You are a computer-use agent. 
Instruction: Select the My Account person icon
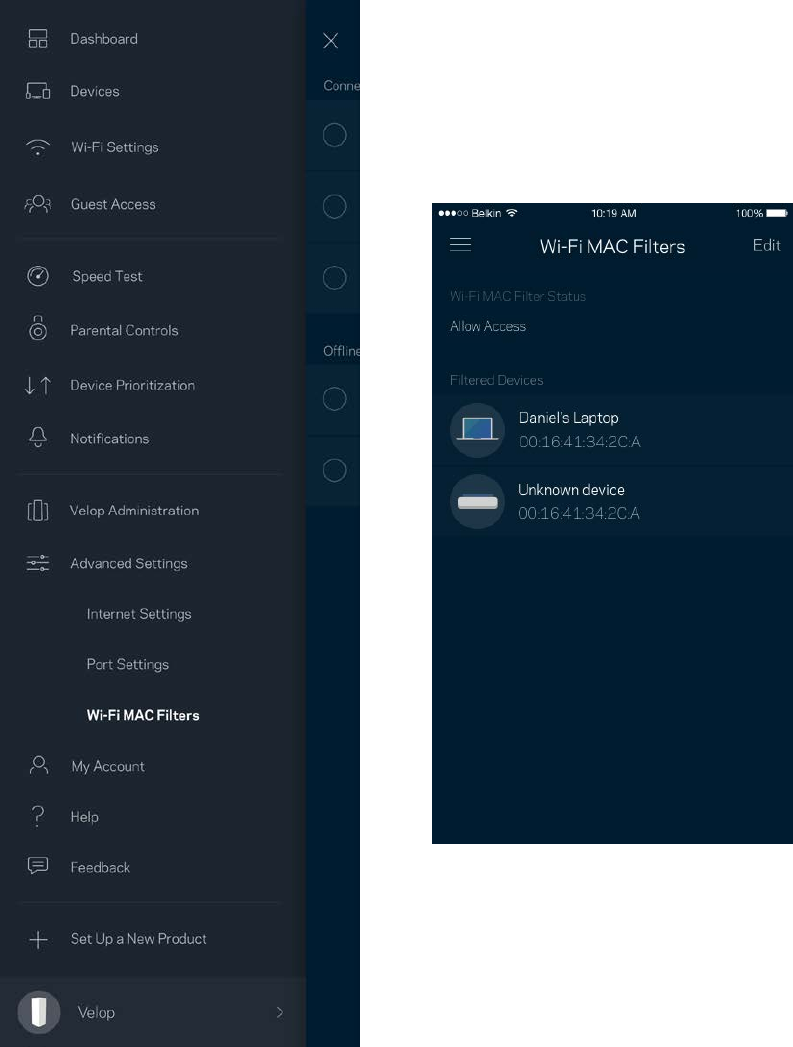click(39, 765)
